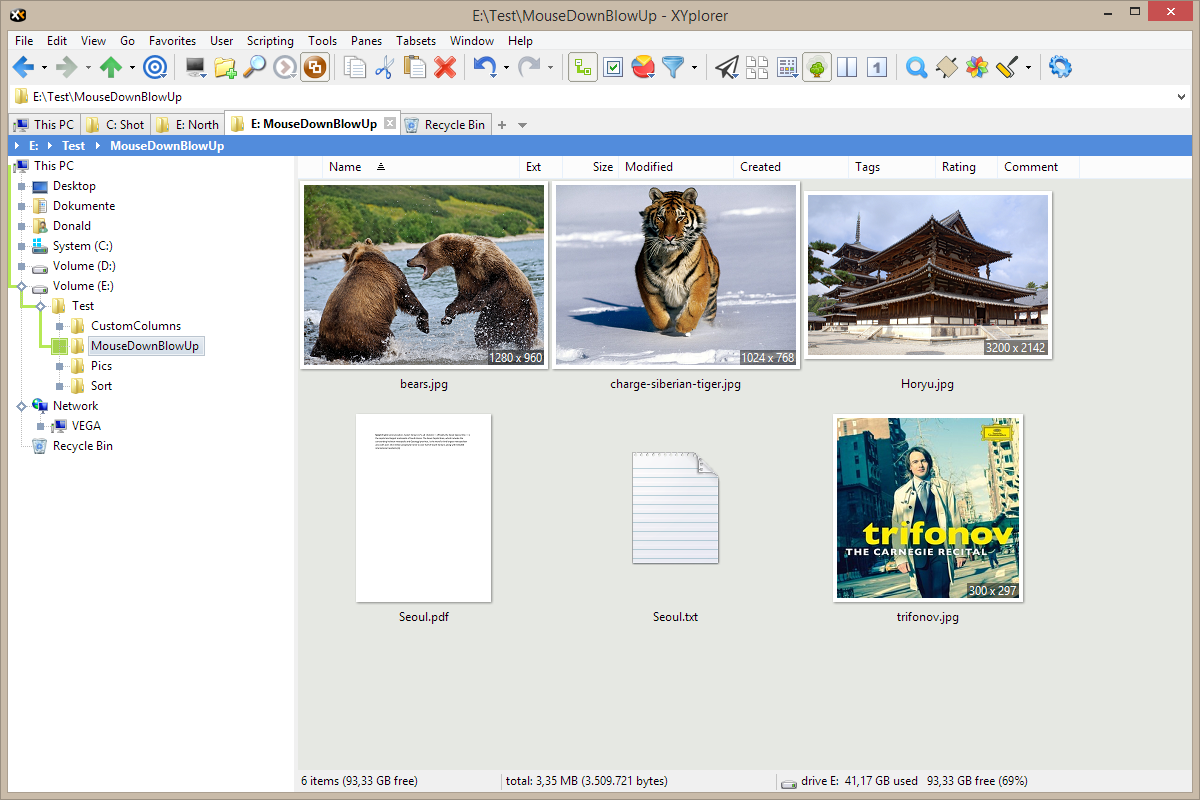Expand the address bar history dropdown

(1182, 97)
